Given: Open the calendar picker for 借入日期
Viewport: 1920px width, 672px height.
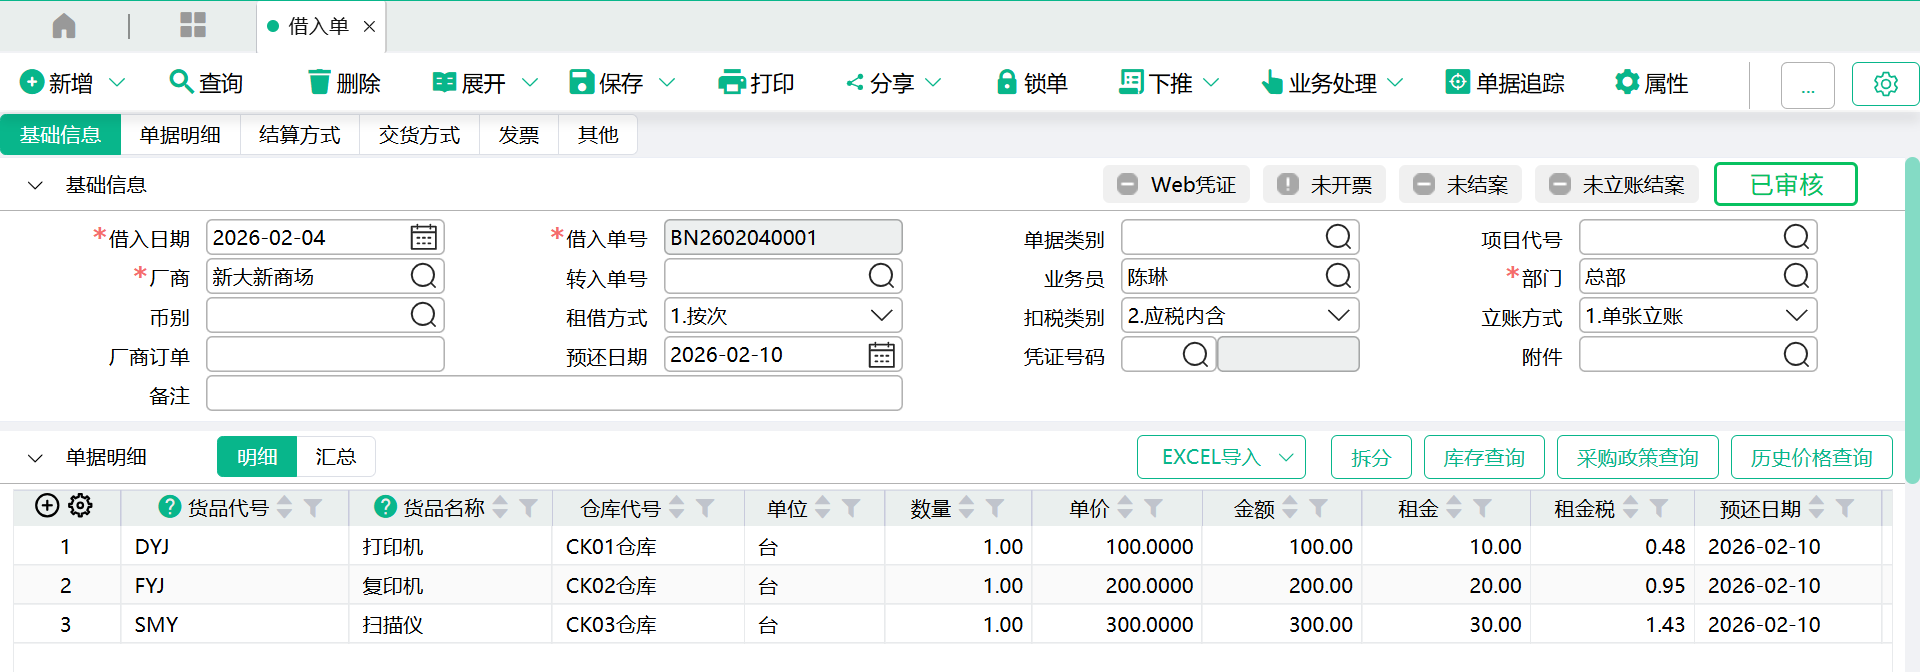Looking at the screenshot, I should [x=423, y=238].
